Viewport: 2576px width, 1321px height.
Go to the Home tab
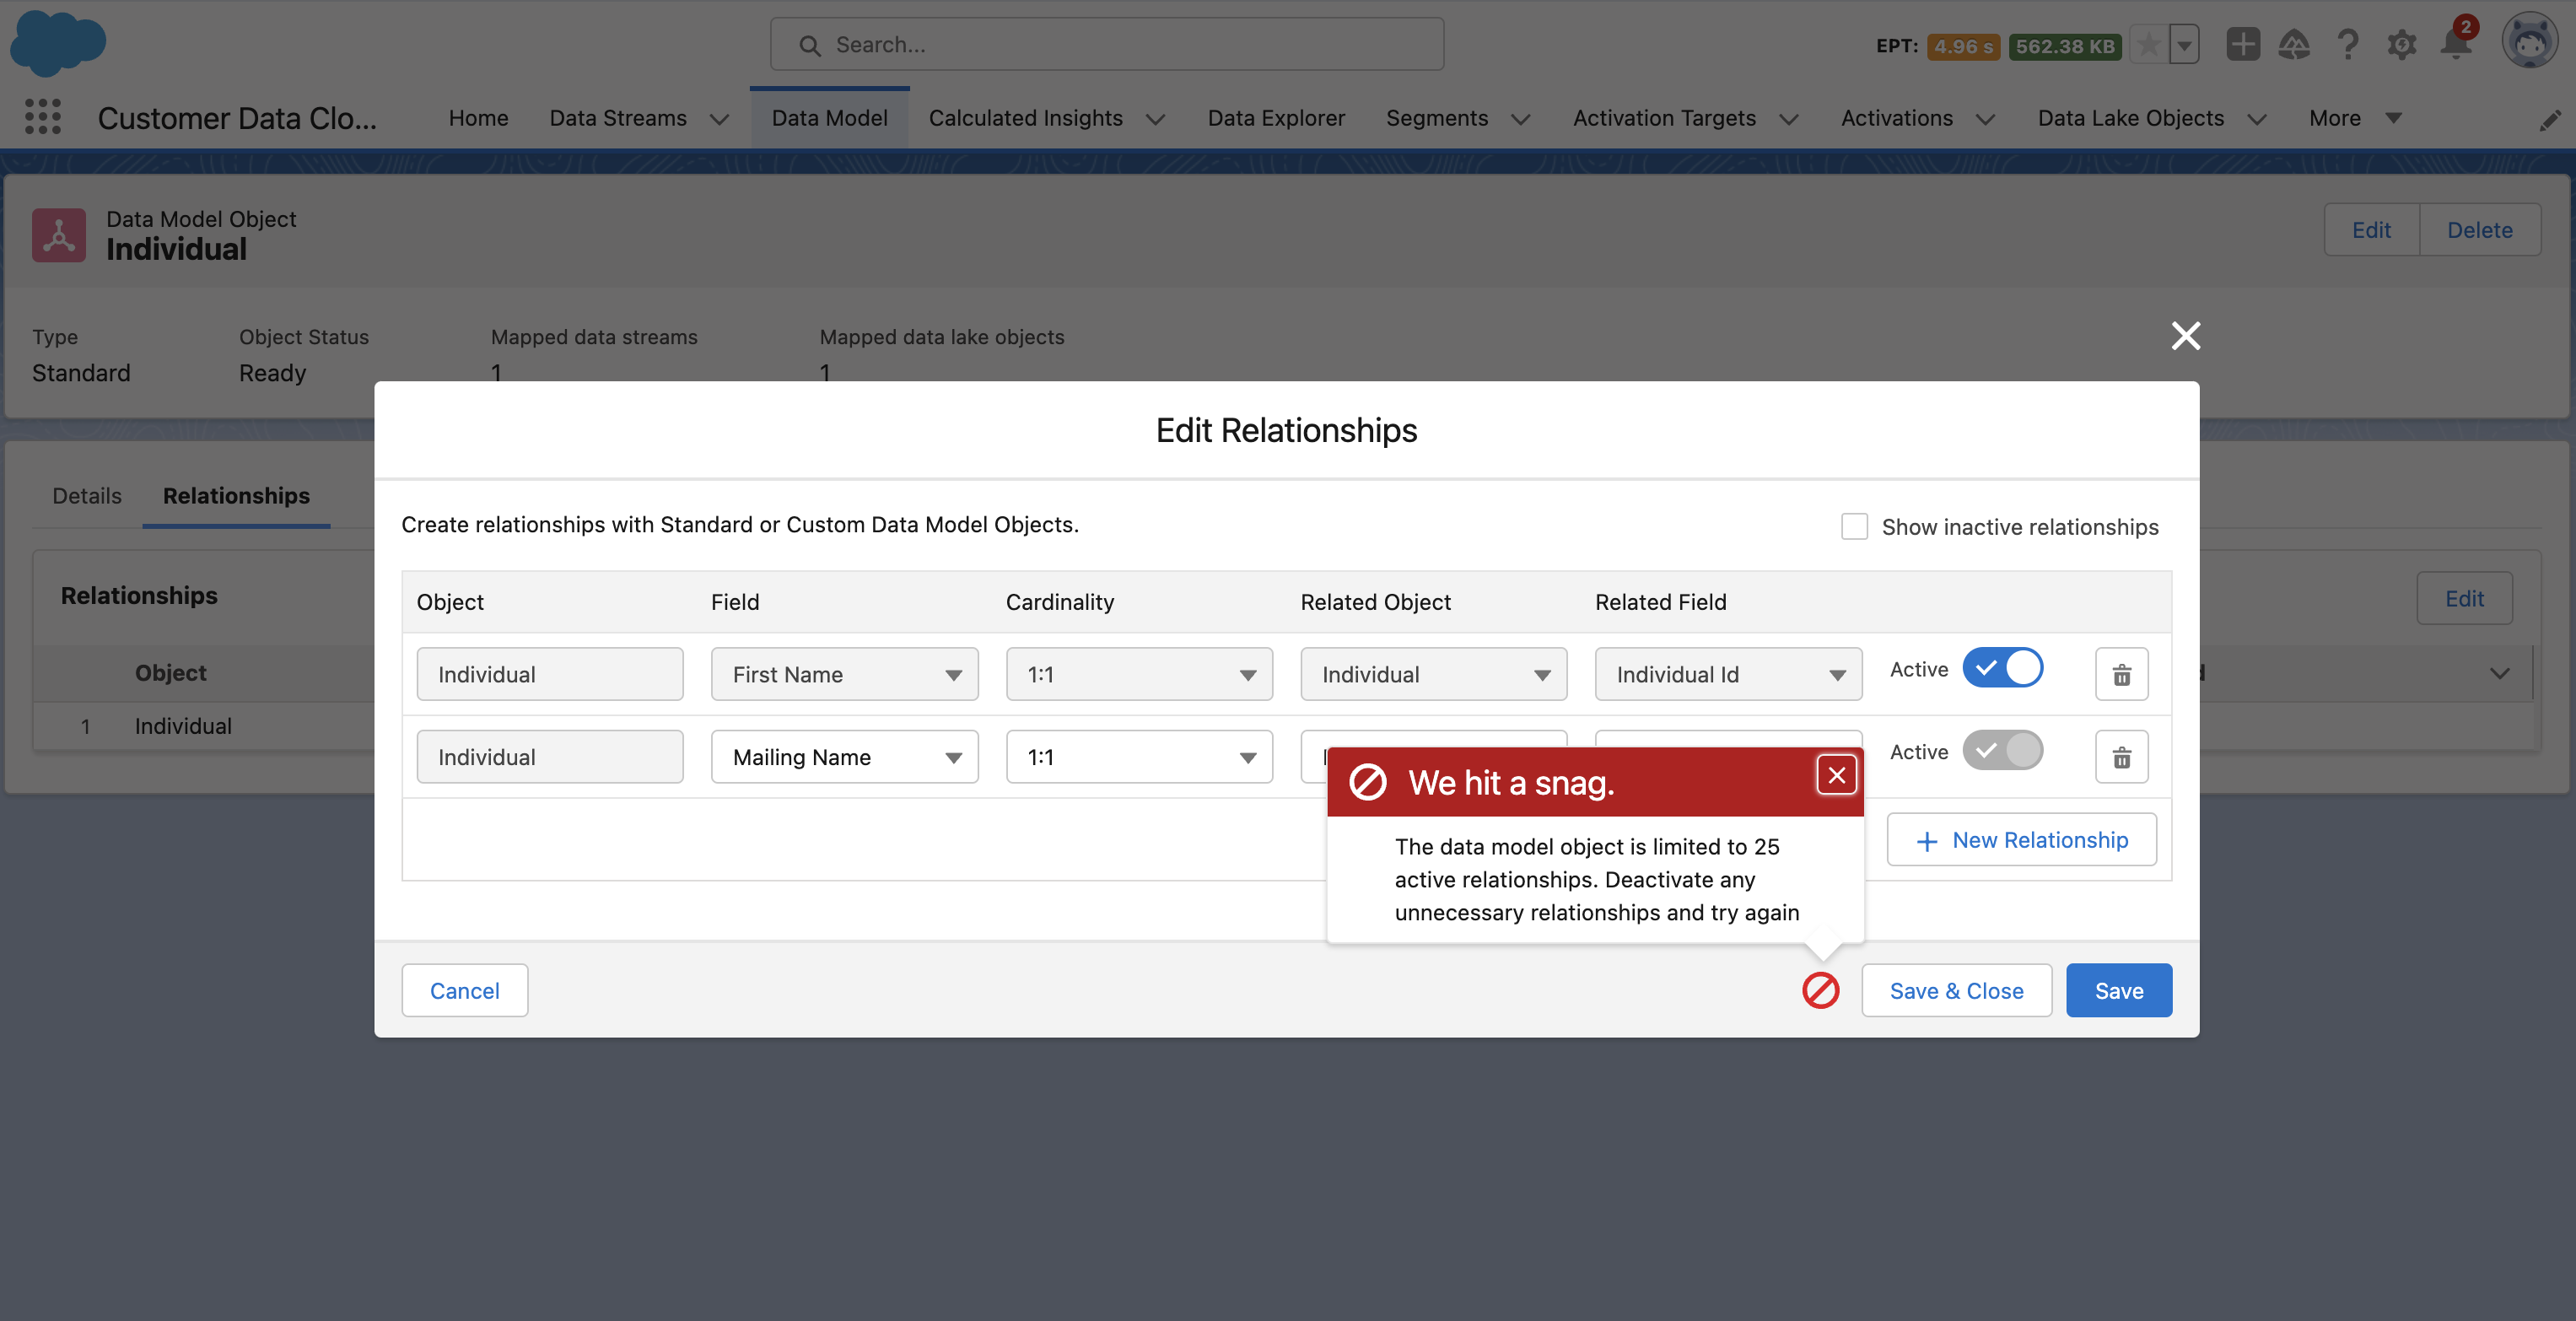[479, 118]
